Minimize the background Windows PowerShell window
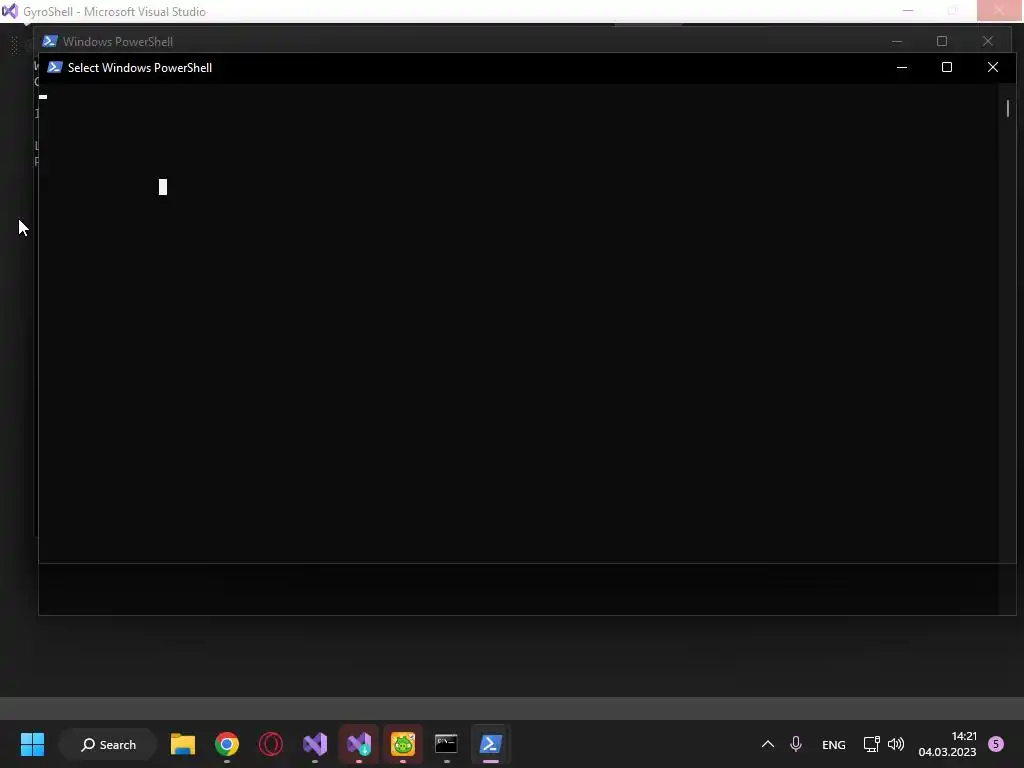The image size is (1024, 768). pos(897,41)
